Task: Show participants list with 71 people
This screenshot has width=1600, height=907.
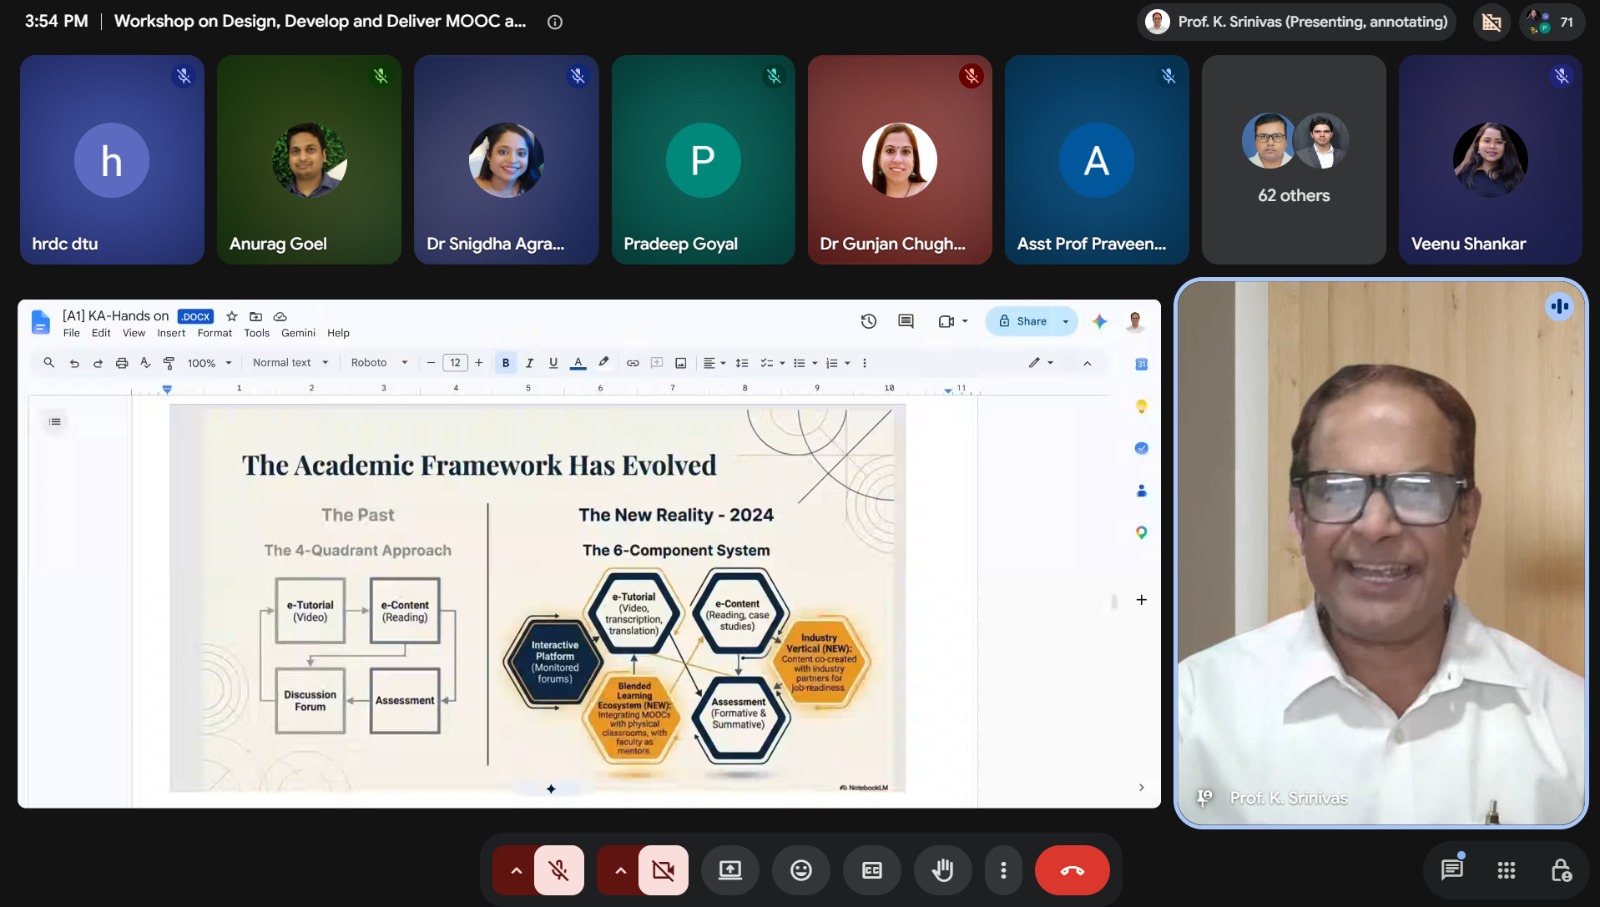Action: [x=1552, y=22]
